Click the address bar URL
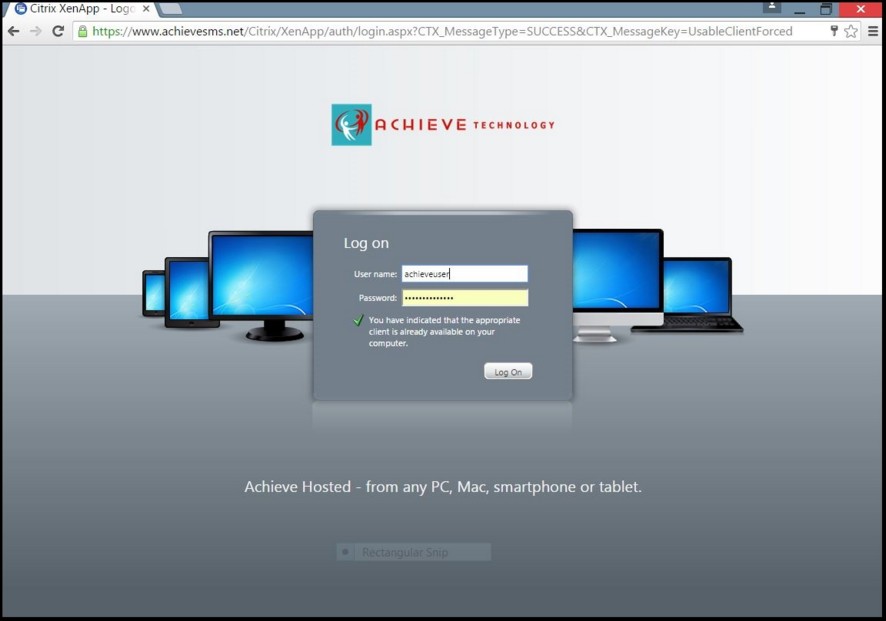The image size is (886, 621). (x=442, y=32)
